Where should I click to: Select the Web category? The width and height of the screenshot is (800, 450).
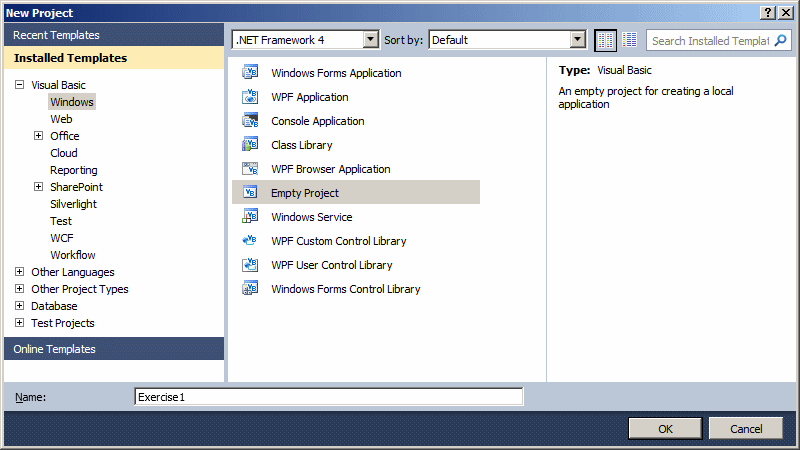point(61,119)
